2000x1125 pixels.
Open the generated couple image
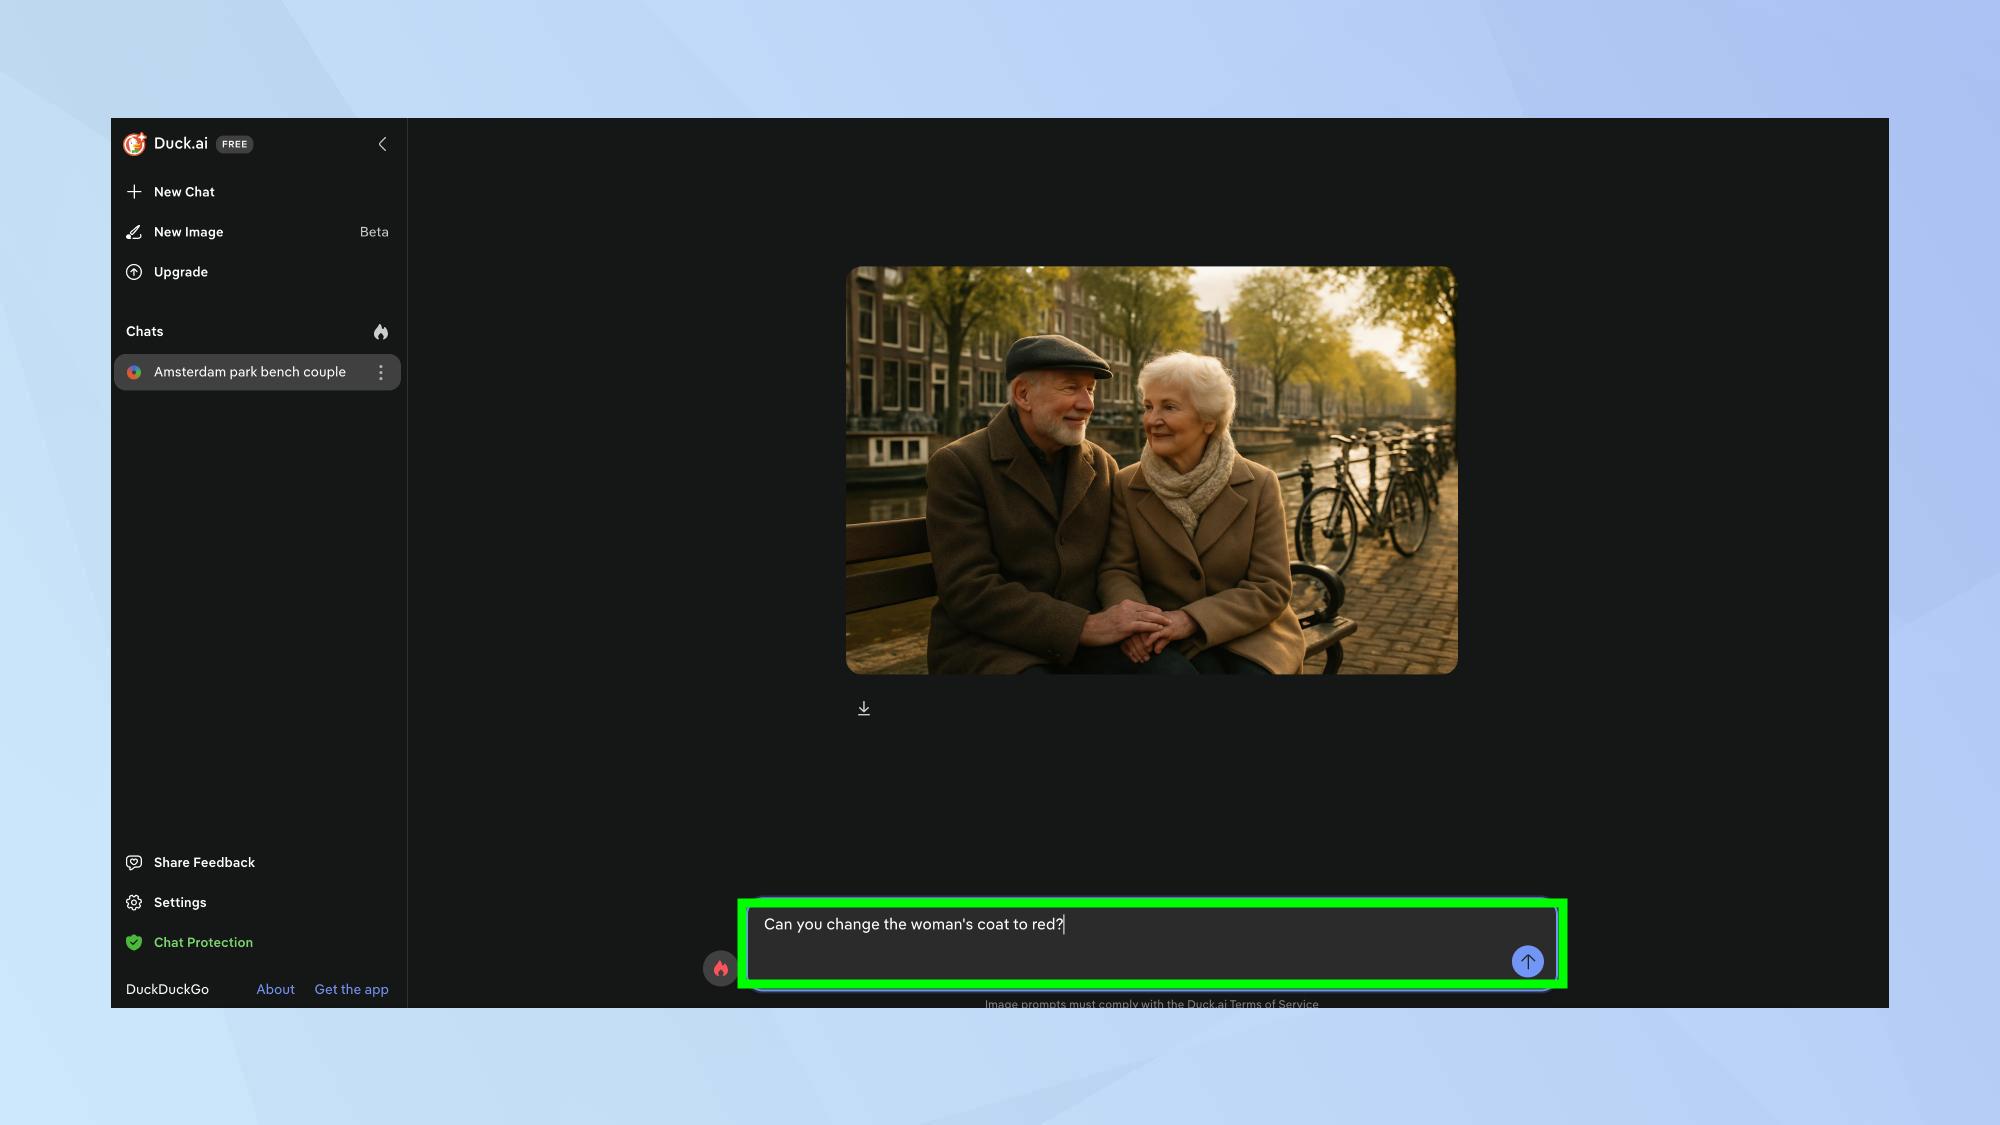[1151, 468]
